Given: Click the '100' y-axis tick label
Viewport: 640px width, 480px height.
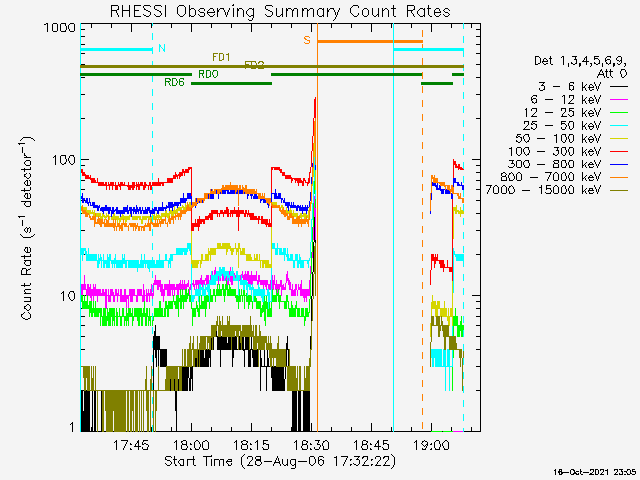Looking at the screenshot, I should click(64, 160).
